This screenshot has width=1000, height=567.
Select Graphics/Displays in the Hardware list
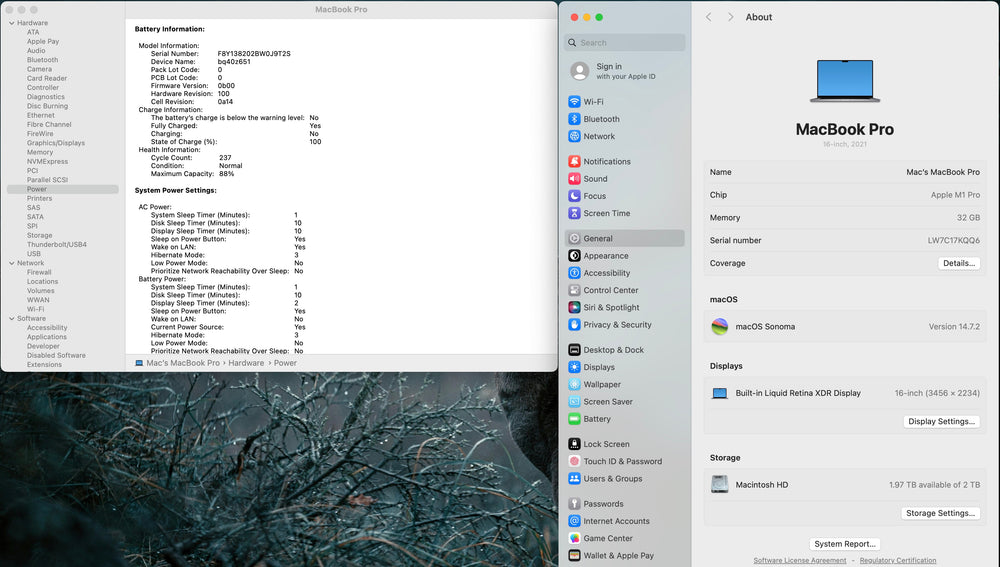(56, 143)
